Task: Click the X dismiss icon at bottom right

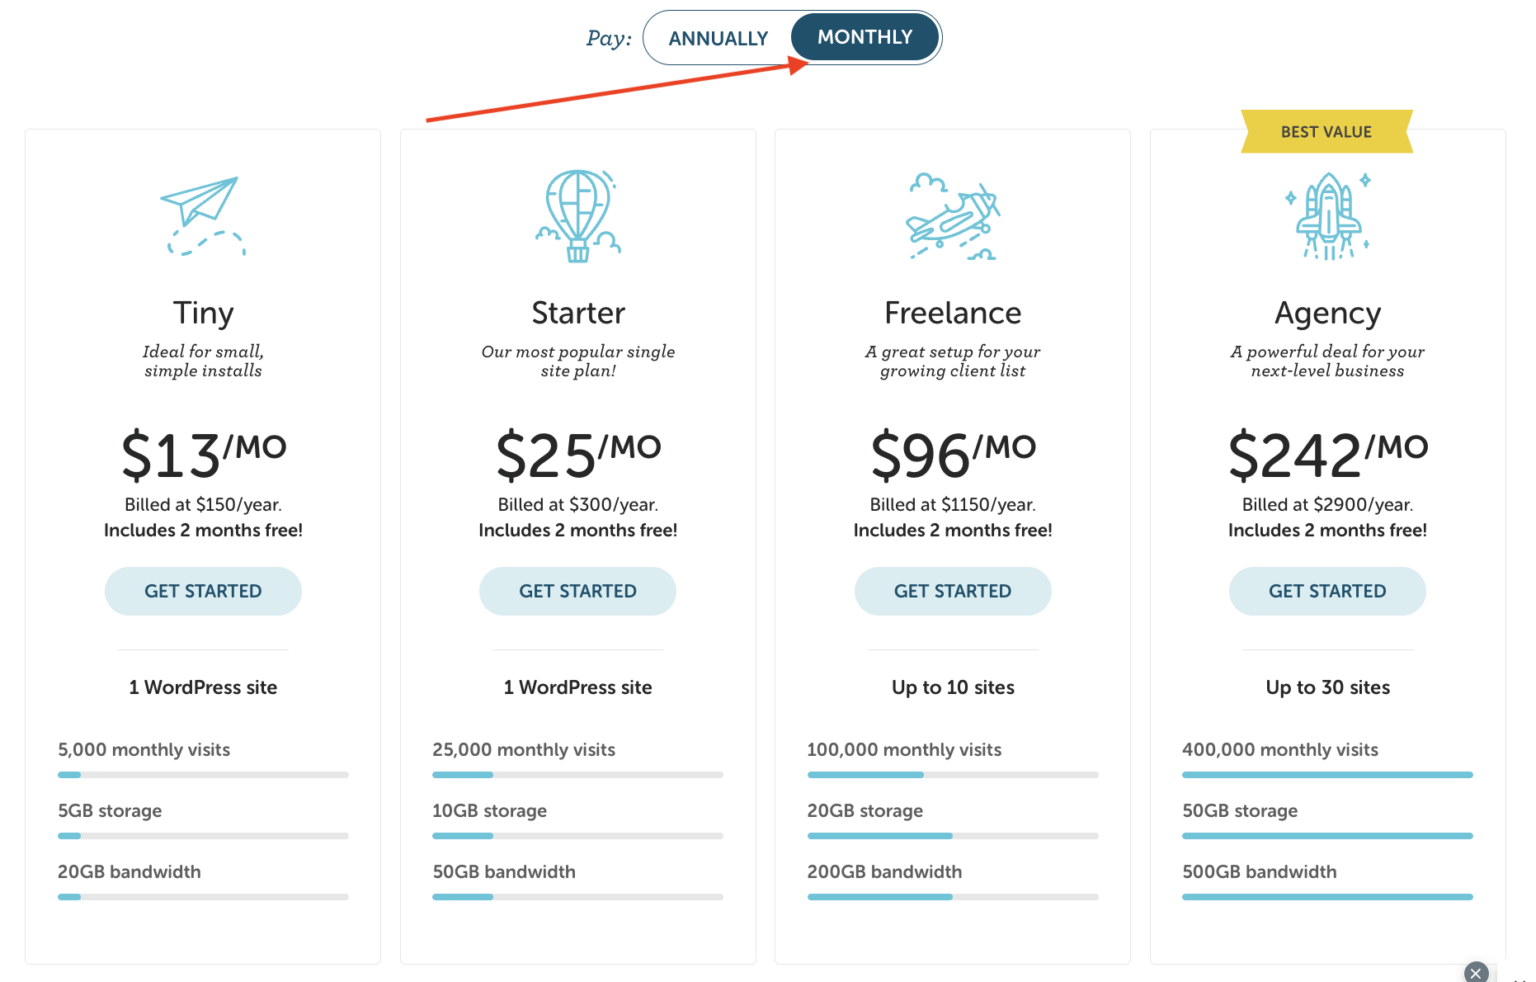Action: (x=1476, y=972)
